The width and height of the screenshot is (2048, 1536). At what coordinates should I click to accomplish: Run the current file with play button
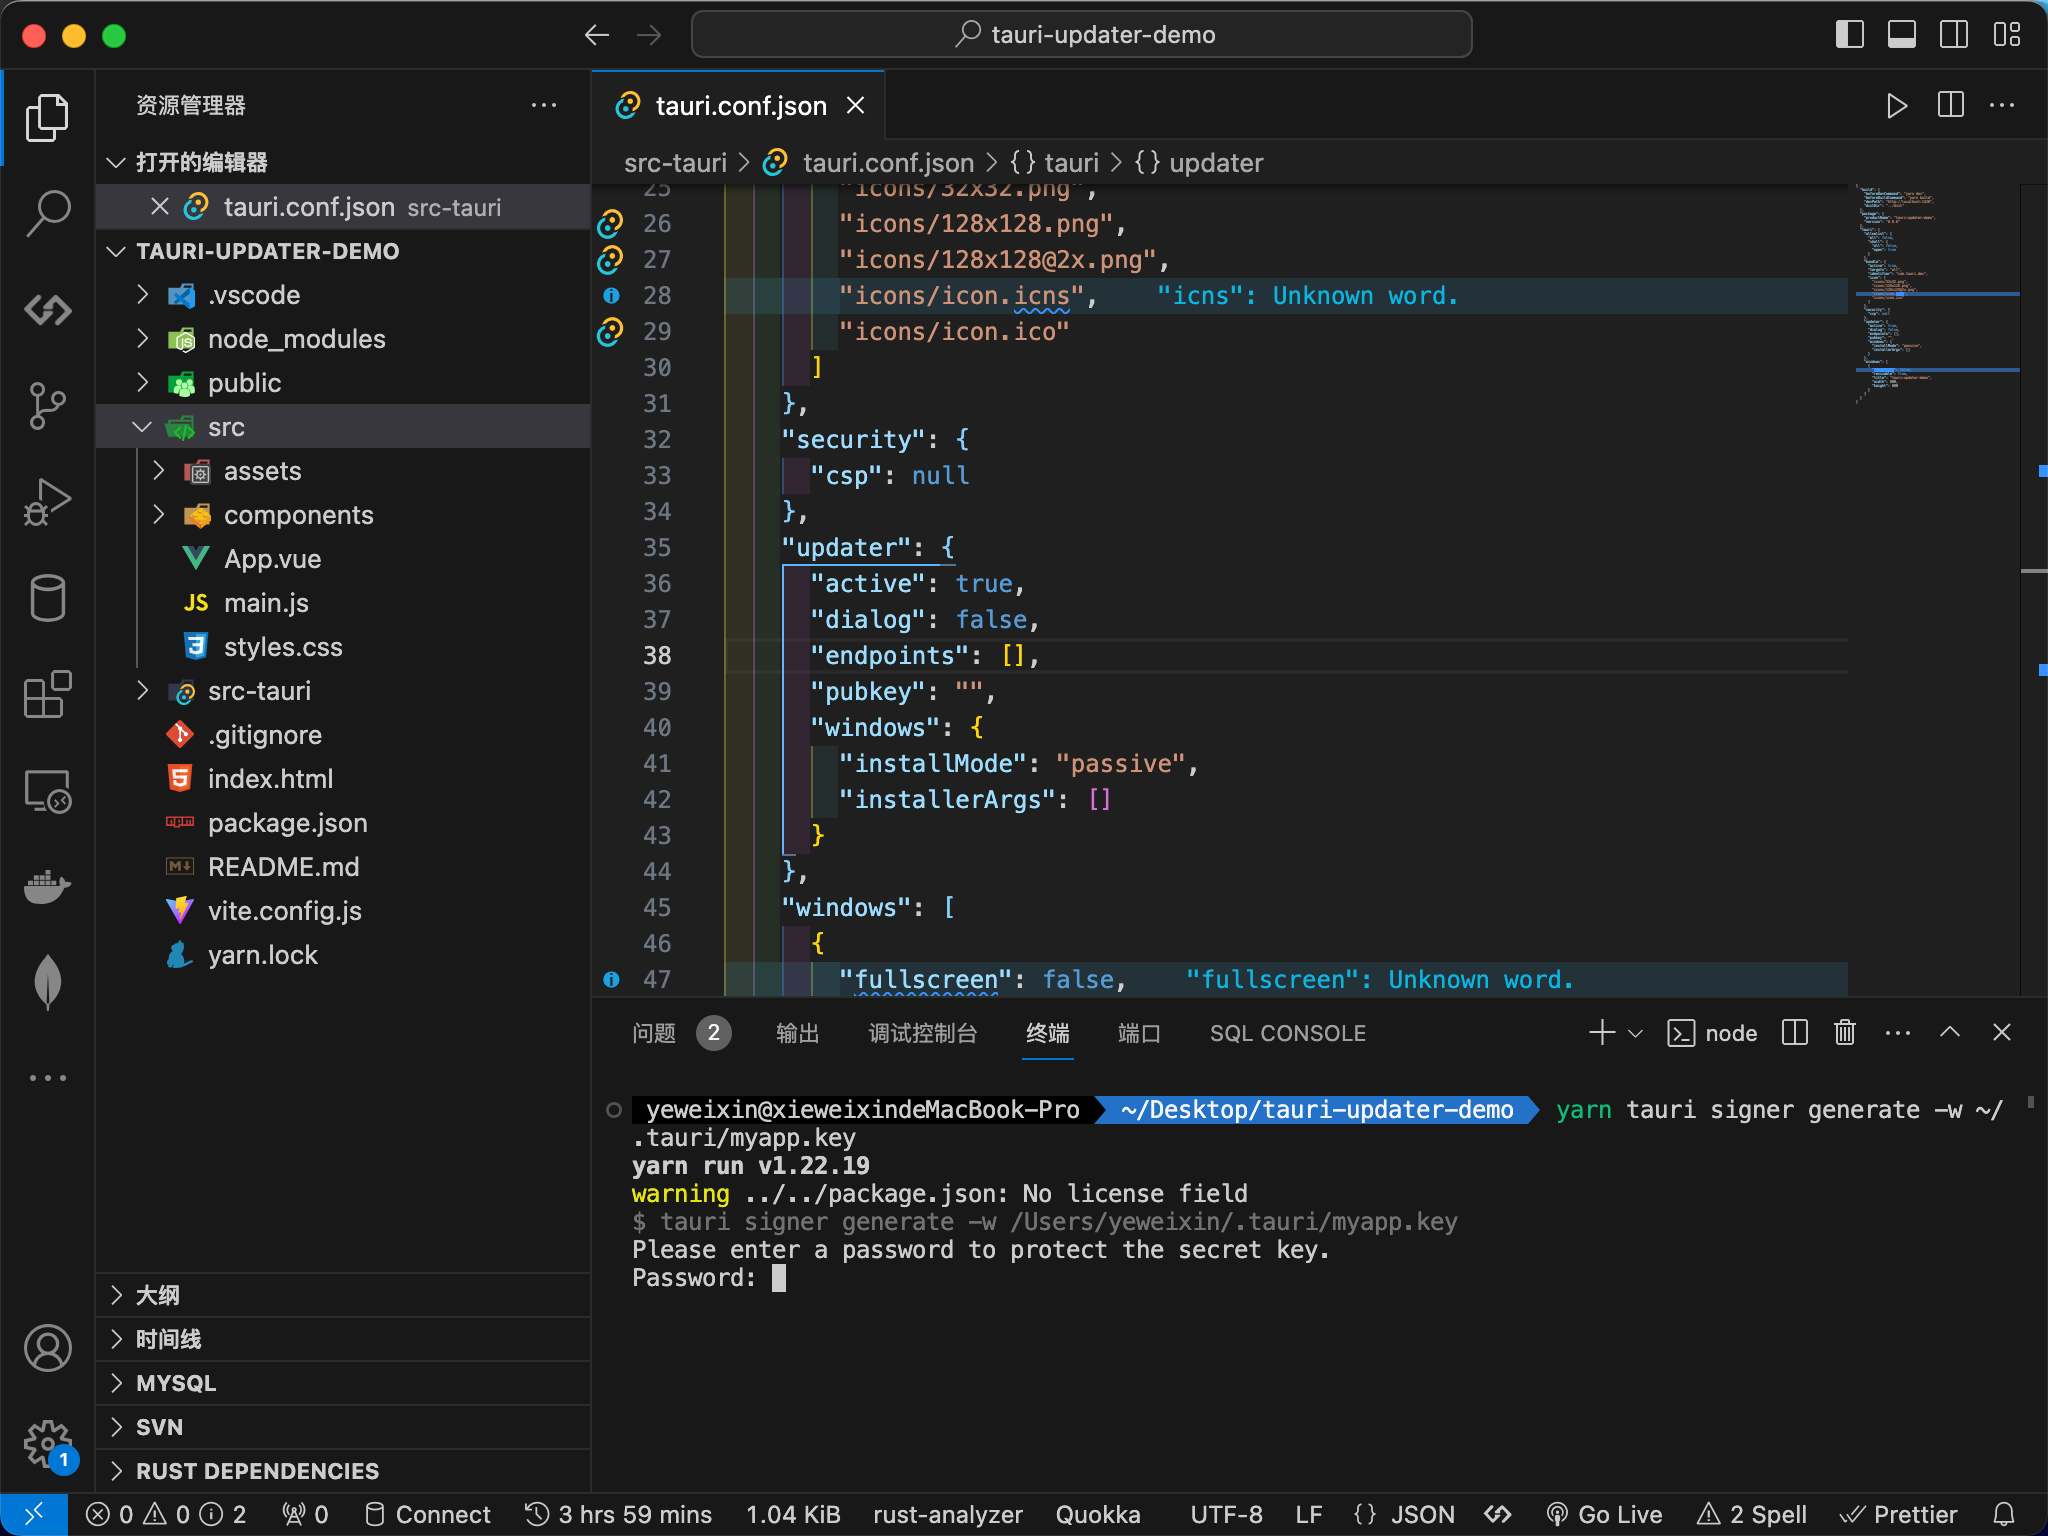[1896, 105]
